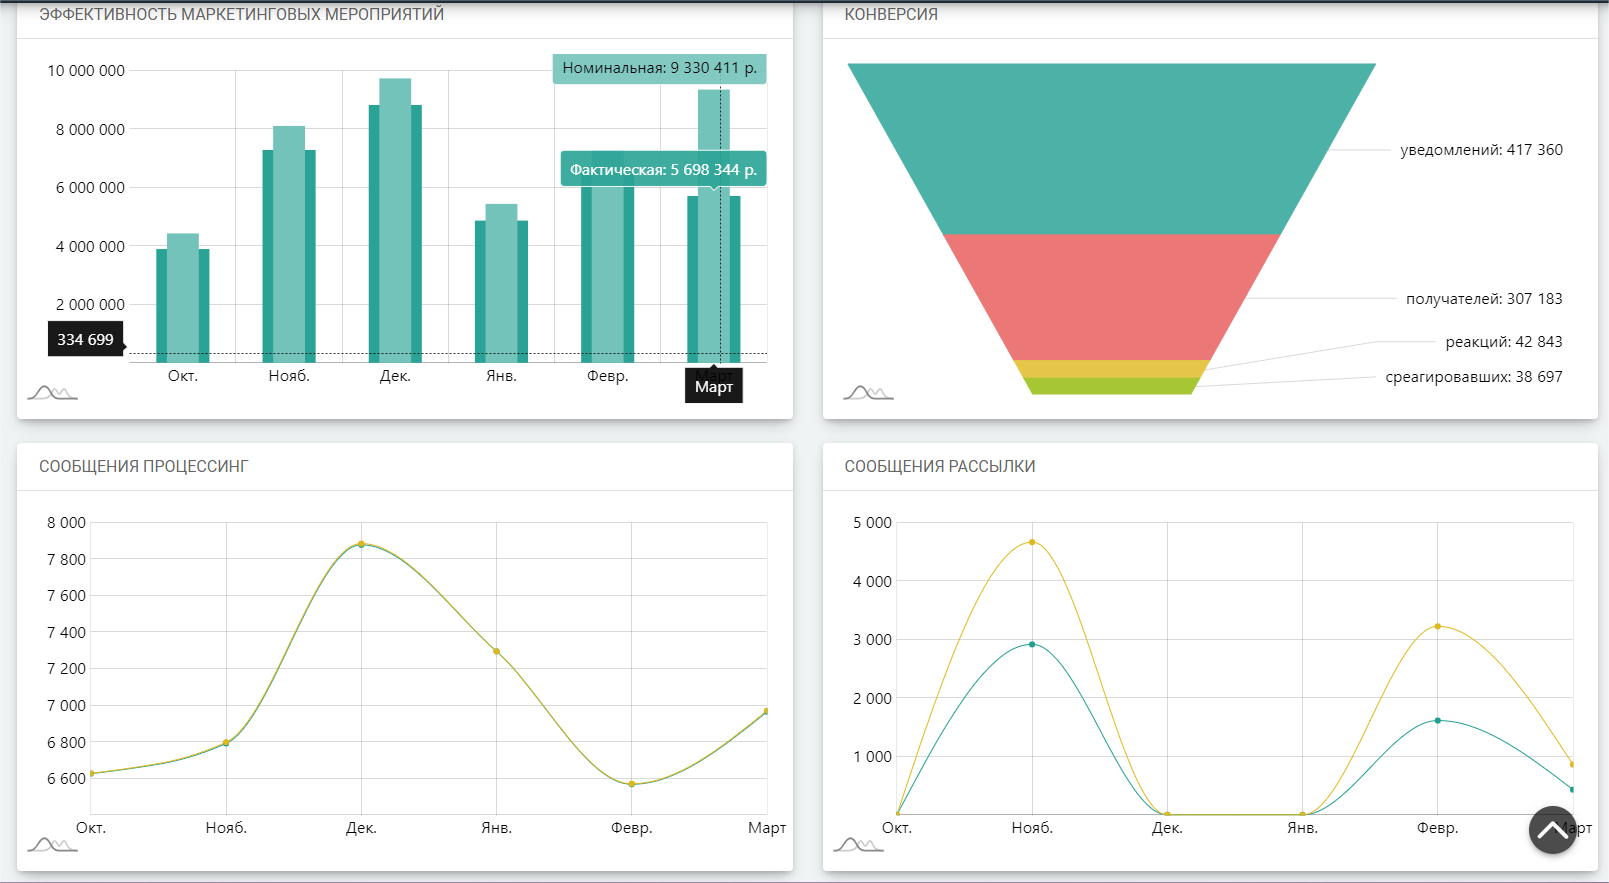Click the amCharts logo in marketing effectiveness chart
This screenshot has height=883, width=1609.
point(52,392)
